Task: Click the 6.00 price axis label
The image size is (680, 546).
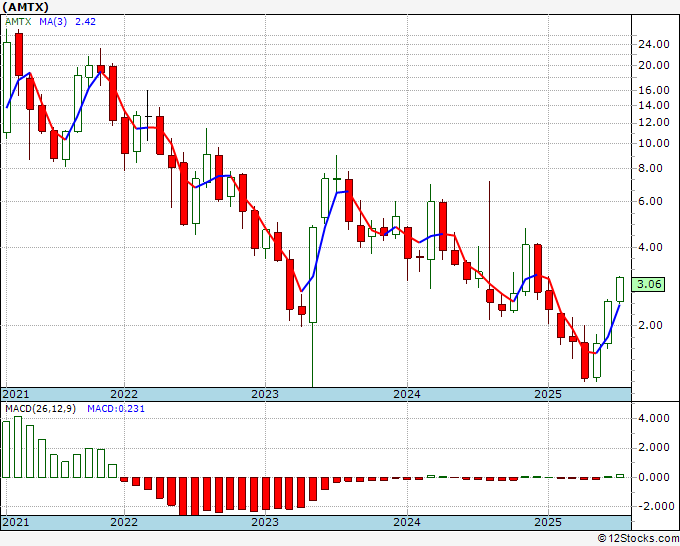Action: pyautogui.click(x=651, y=201)
